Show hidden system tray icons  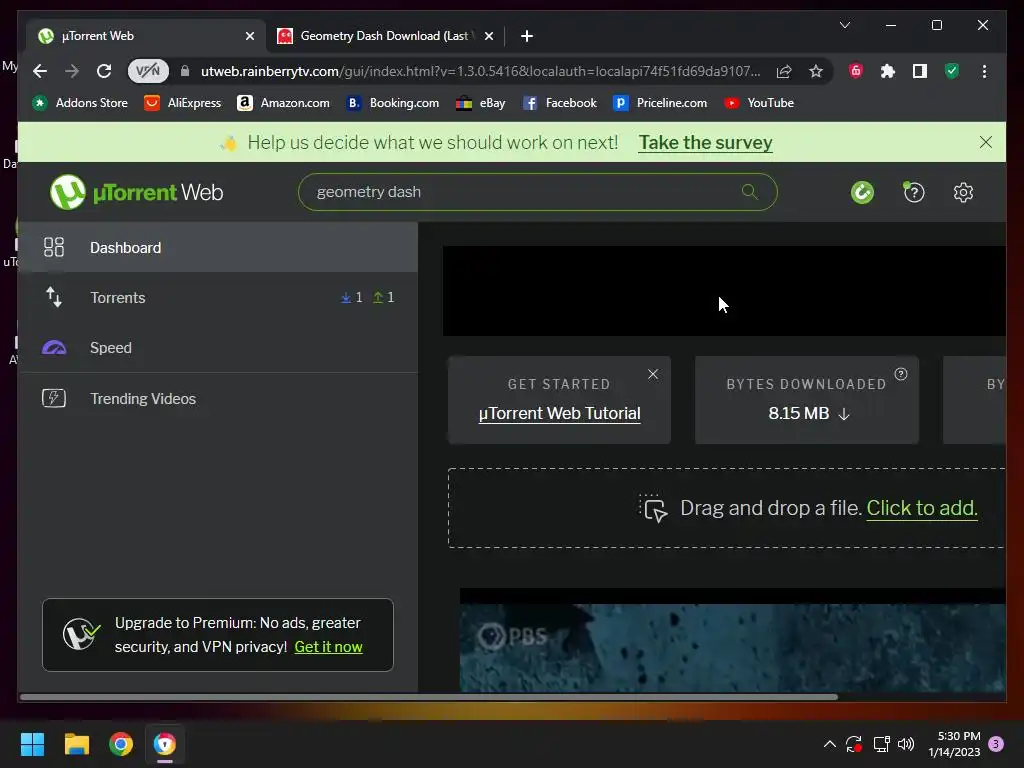[x=829, y=744]
